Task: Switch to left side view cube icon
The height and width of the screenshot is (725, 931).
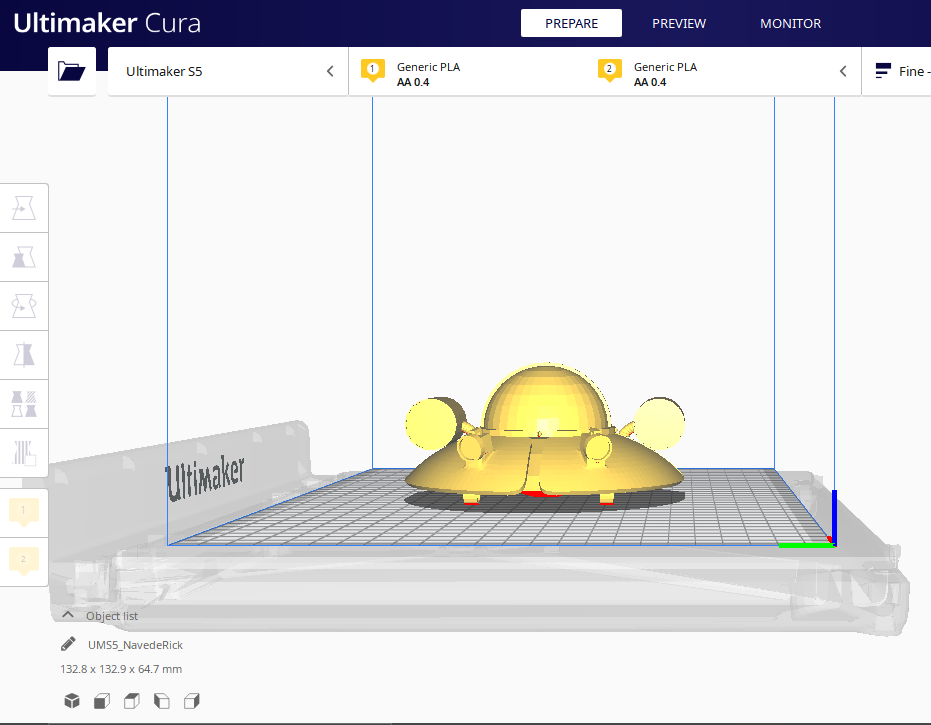Action: tap(162, 701)
